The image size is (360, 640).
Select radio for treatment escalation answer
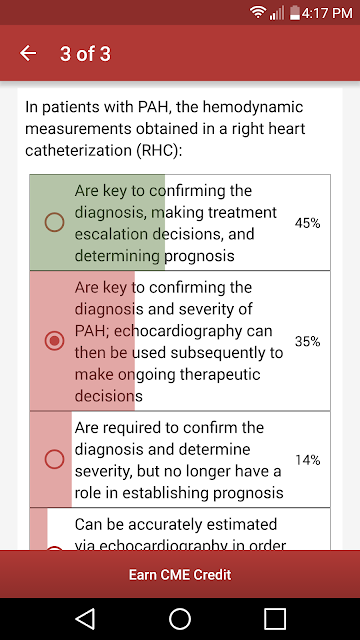[x=54, y=223]
